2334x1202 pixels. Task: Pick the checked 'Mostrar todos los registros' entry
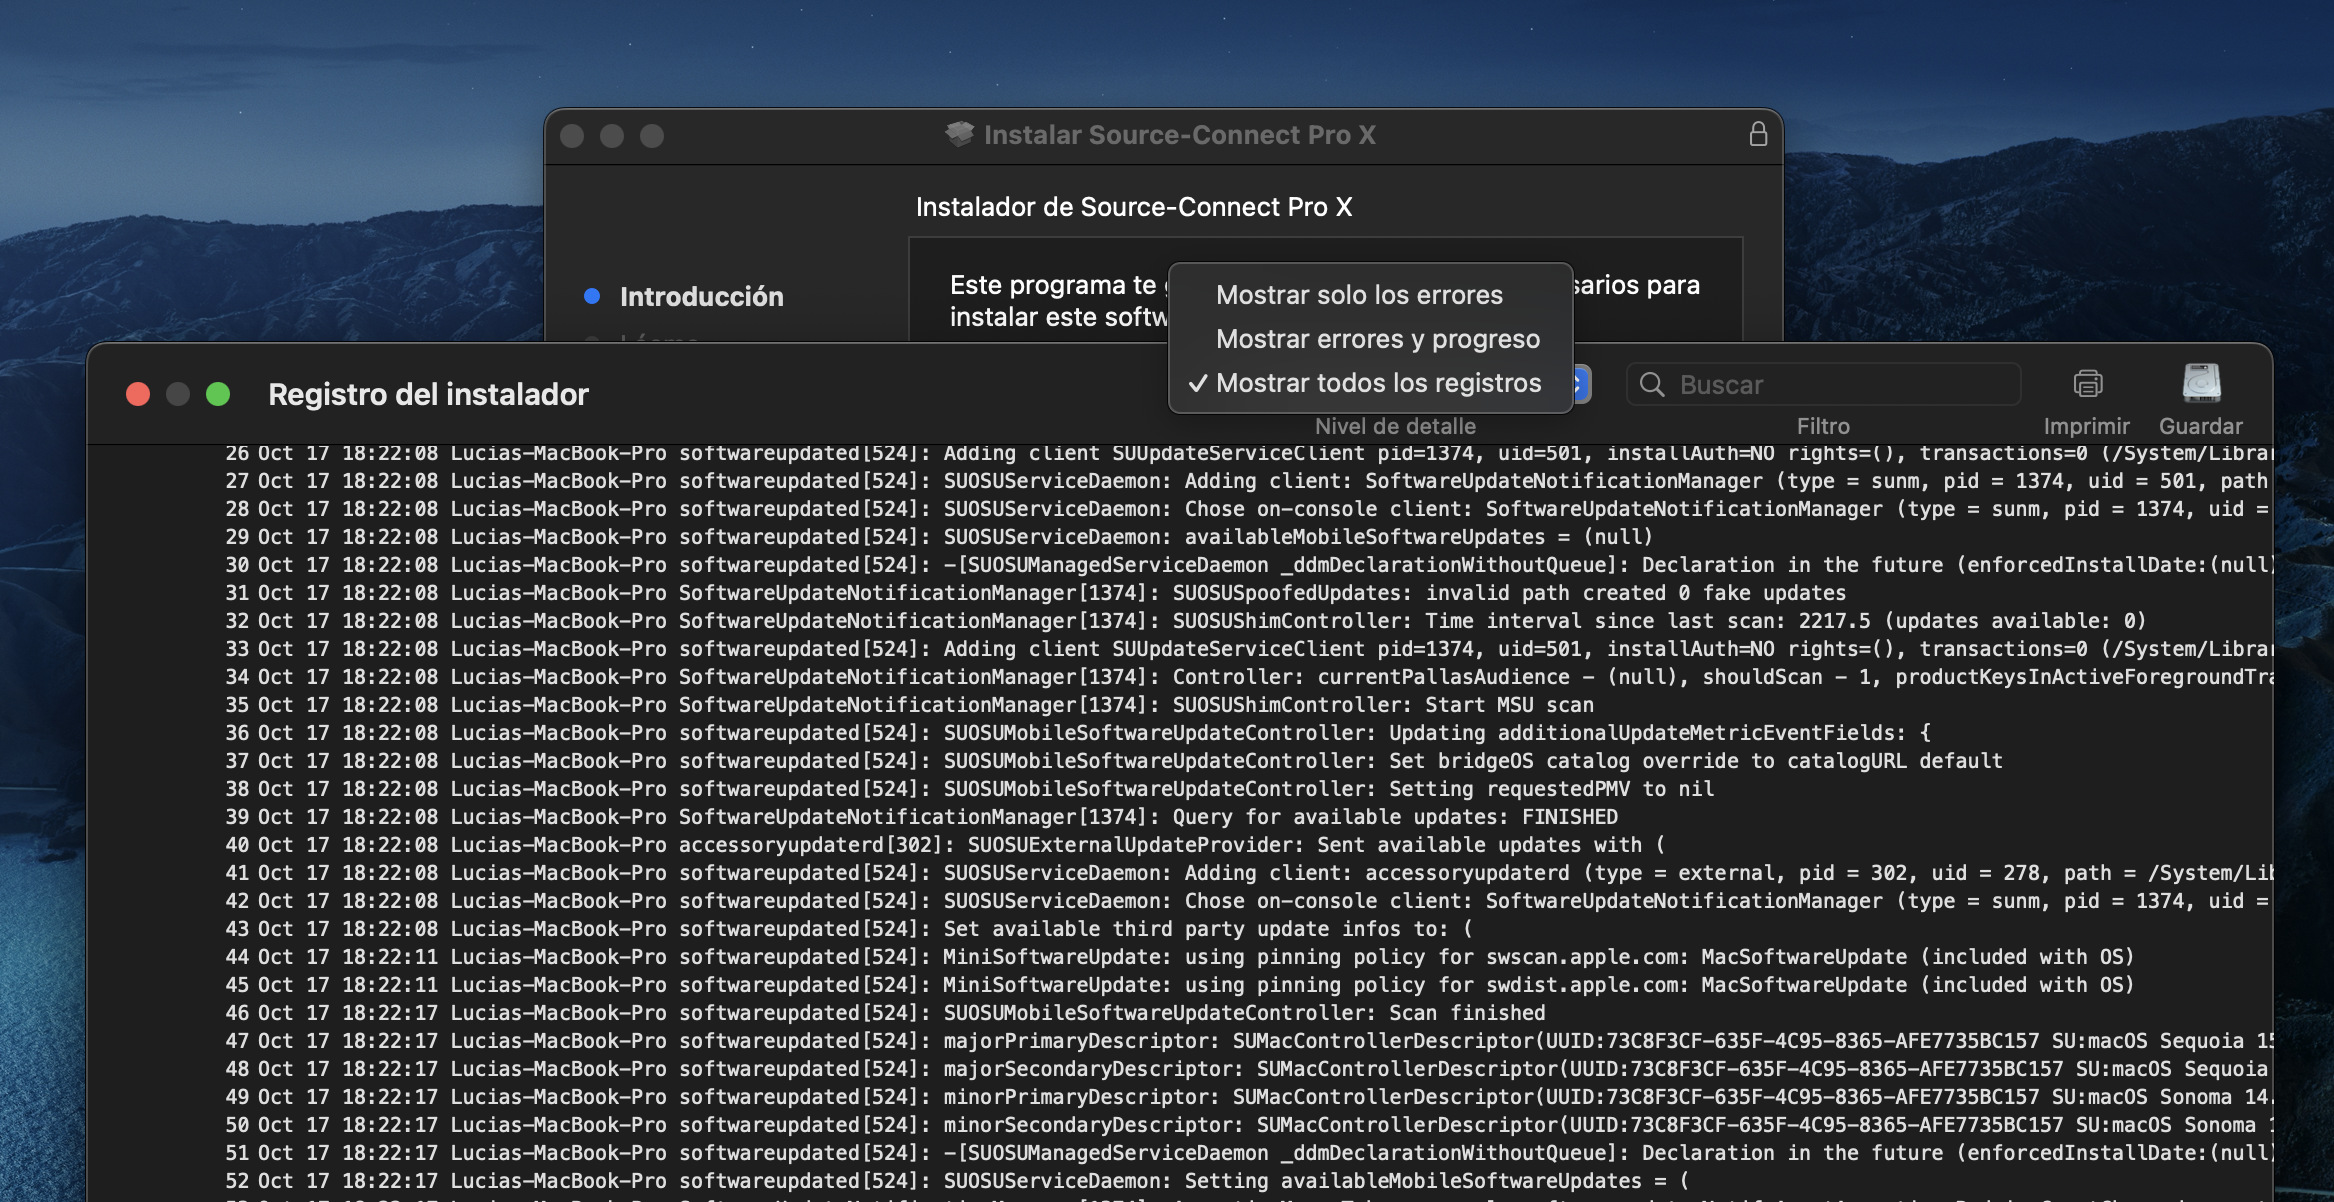1377,383
